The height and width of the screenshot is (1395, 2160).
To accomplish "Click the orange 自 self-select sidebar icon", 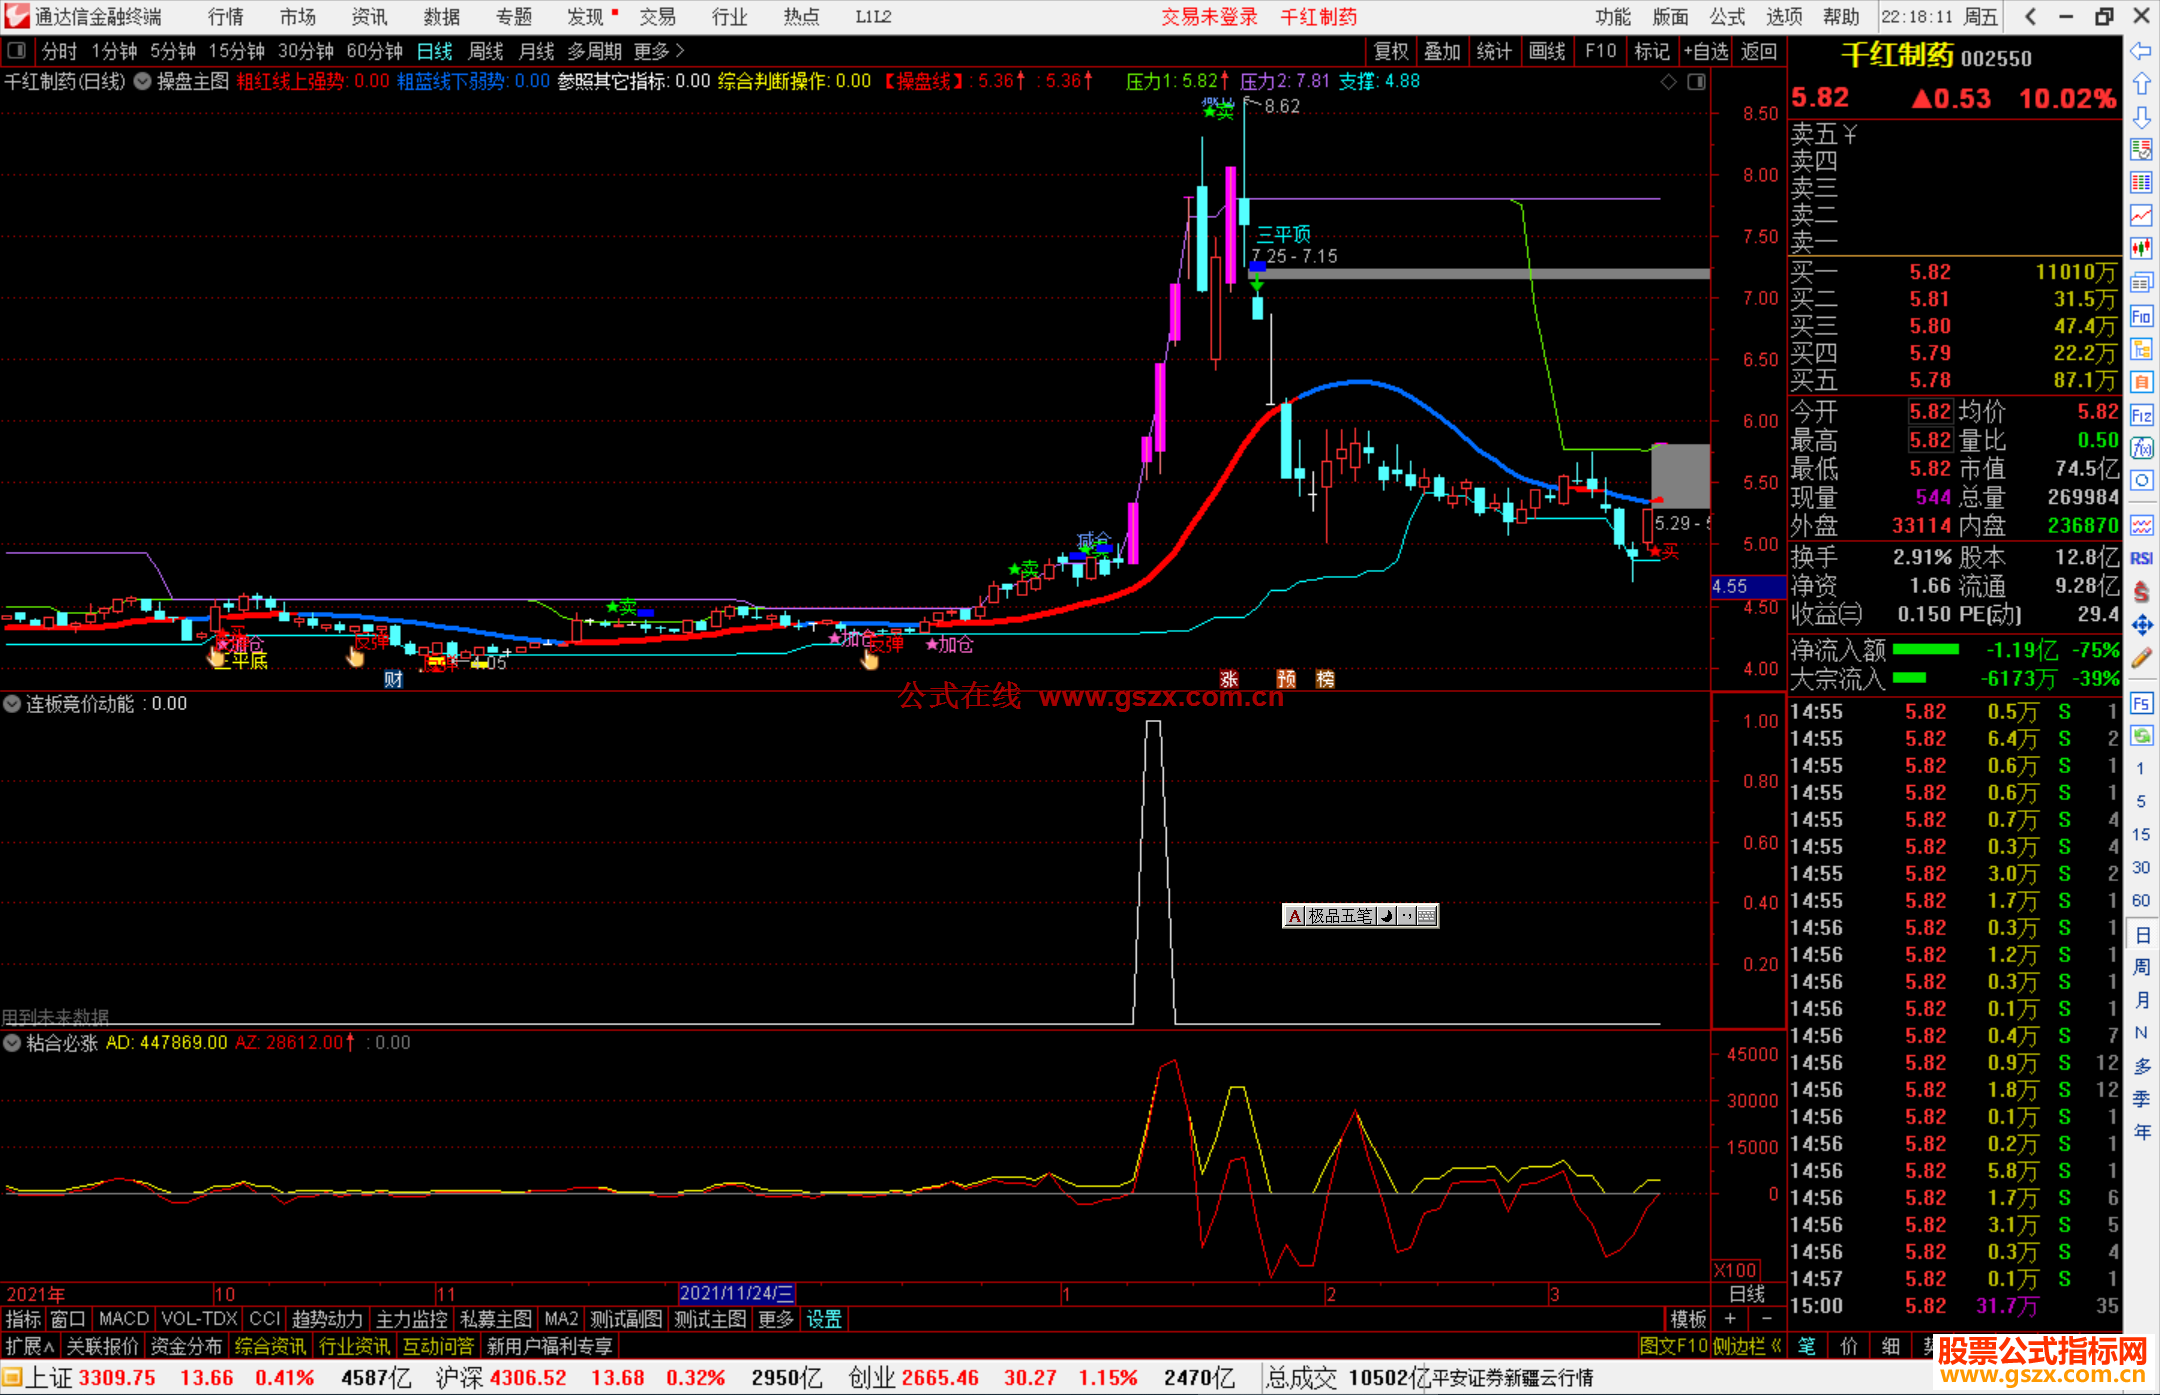I will point(2141,382).
